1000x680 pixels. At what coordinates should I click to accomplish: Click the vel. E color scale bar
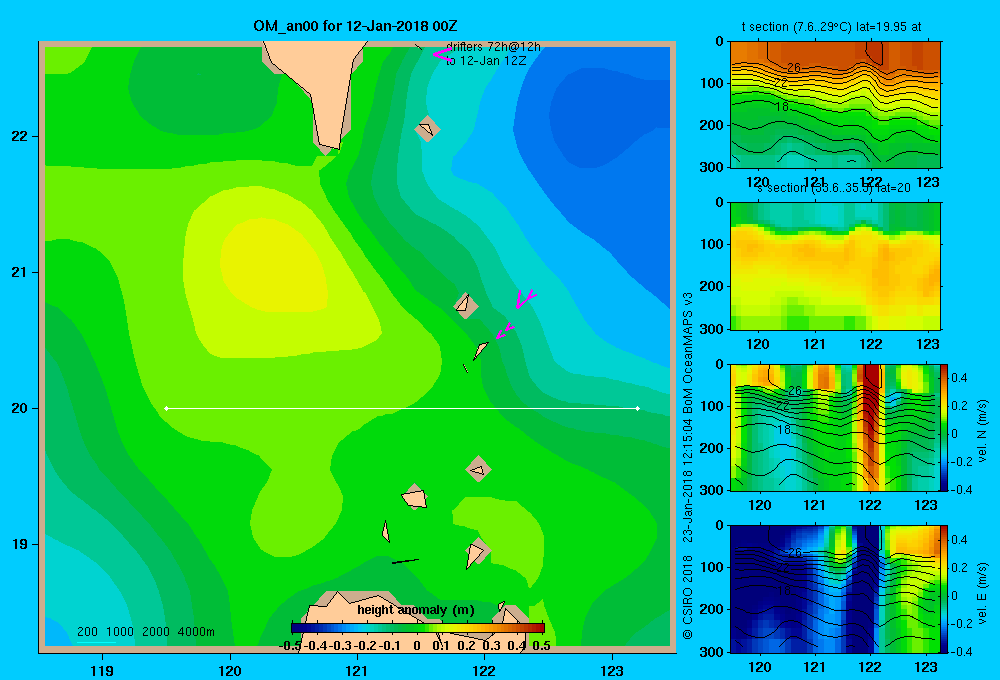pos(944,589)
